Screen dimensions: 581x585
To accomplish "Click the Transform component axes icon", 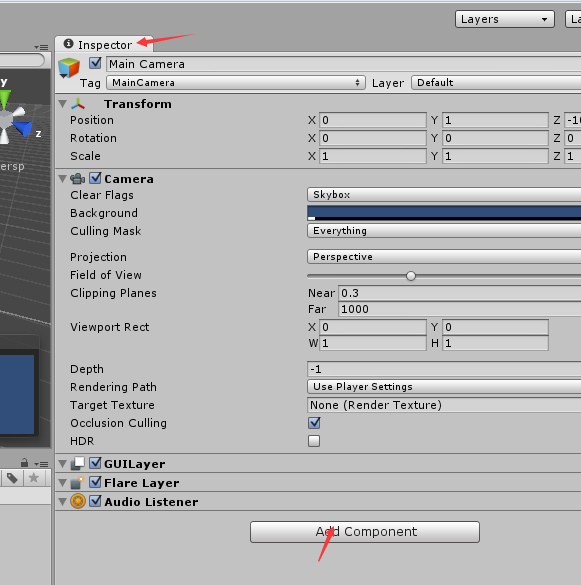I will point(78,104).
